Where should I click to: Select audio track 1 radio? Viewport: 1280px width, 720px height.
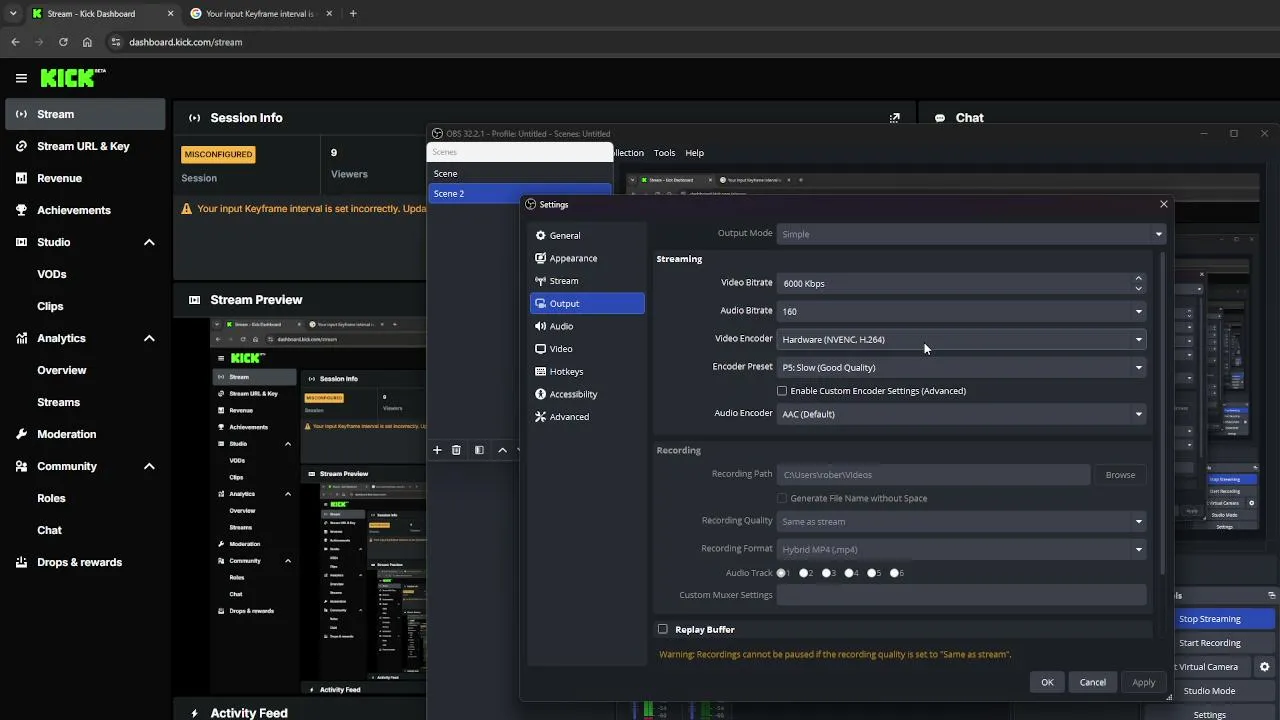(782, 573)
